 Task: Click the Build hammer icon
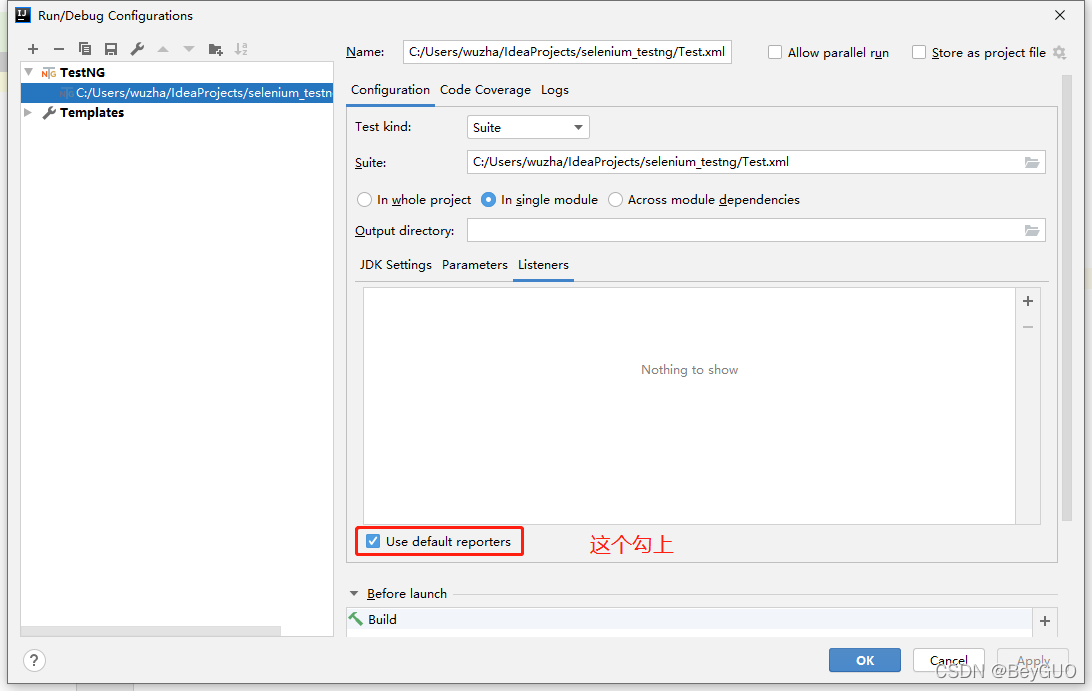[x=356, y=619]
